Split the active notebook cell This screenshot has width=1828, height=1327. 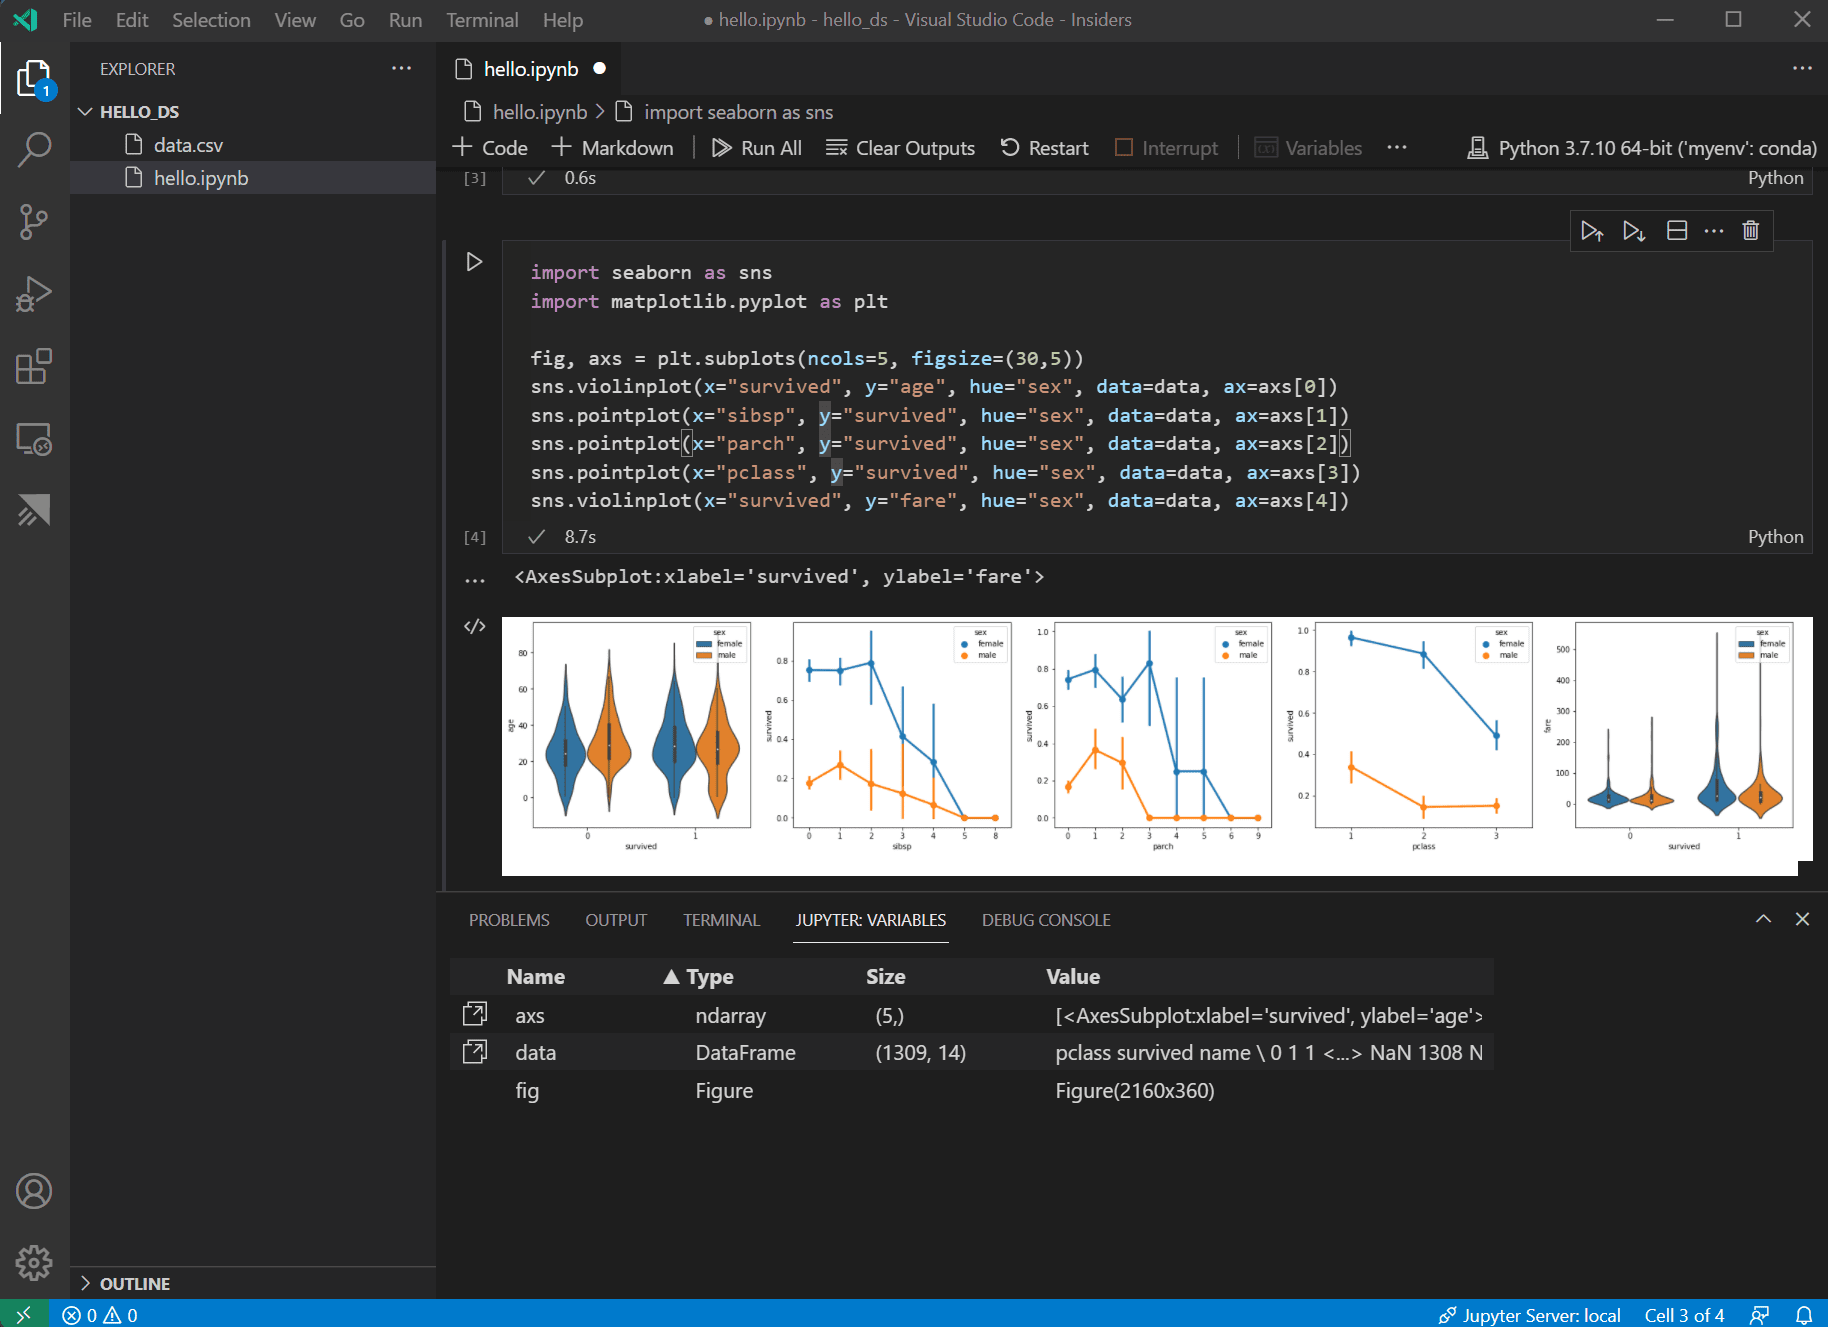(1676, 230)
